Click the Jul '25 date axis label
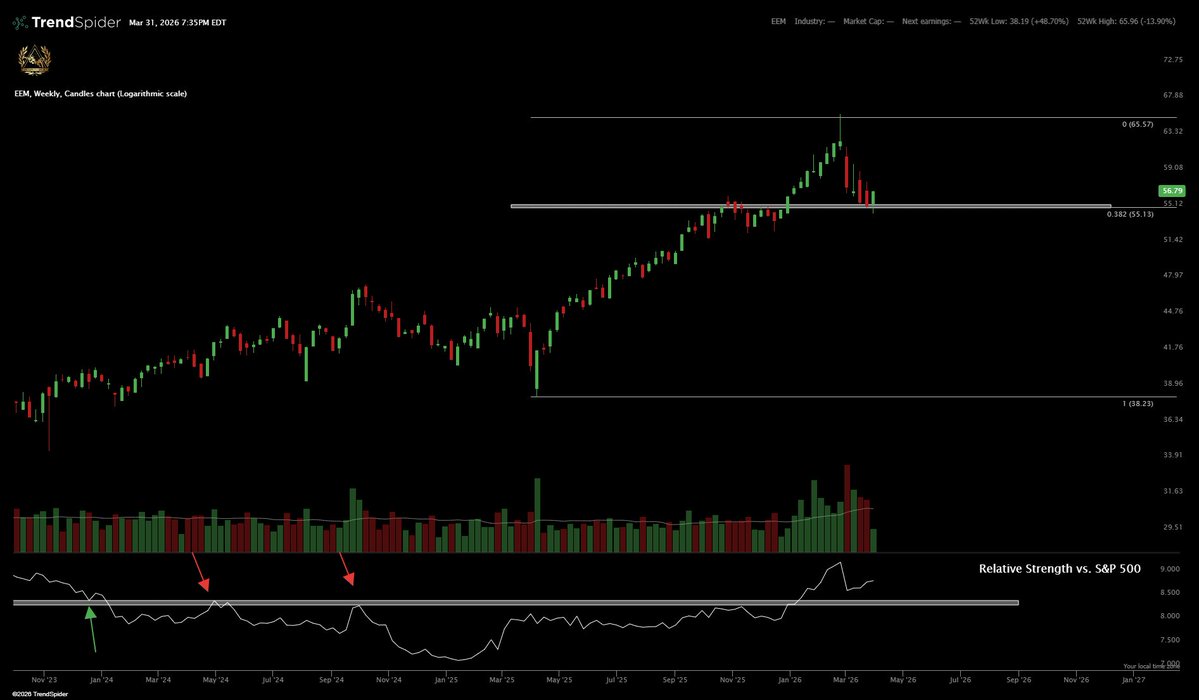This screenshot has height=700, width=1199. (x=616, y=679)
